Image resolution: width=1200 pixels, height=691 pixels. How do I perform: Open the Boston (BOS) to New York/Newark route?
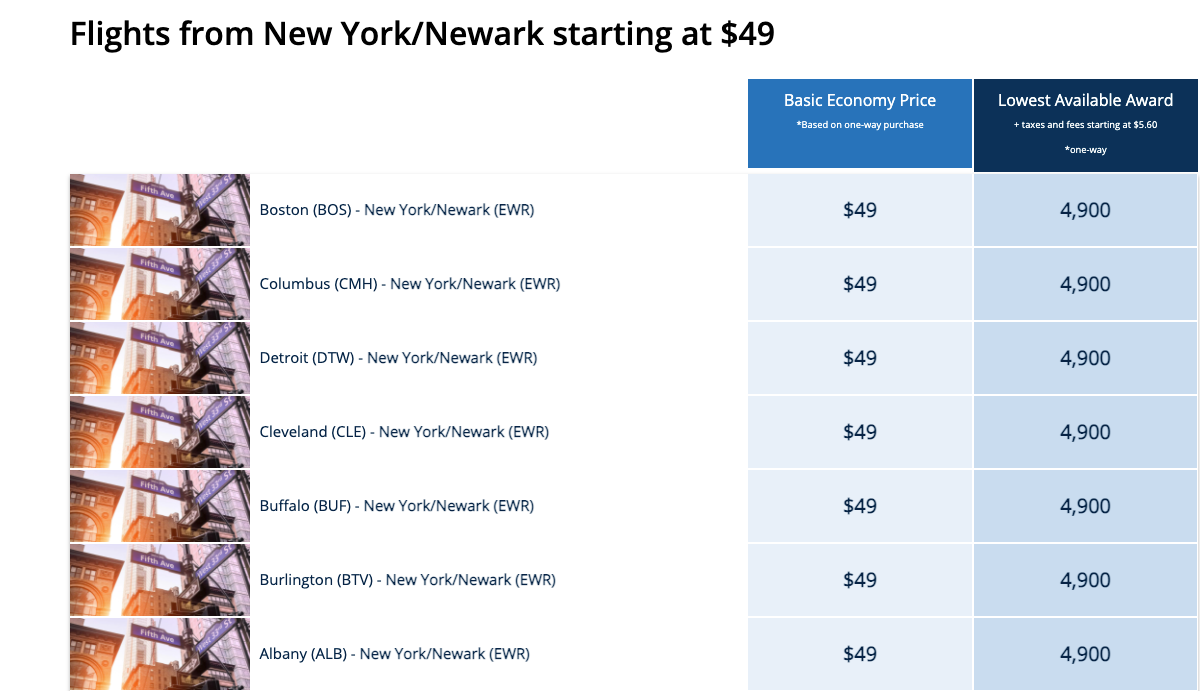396,210
